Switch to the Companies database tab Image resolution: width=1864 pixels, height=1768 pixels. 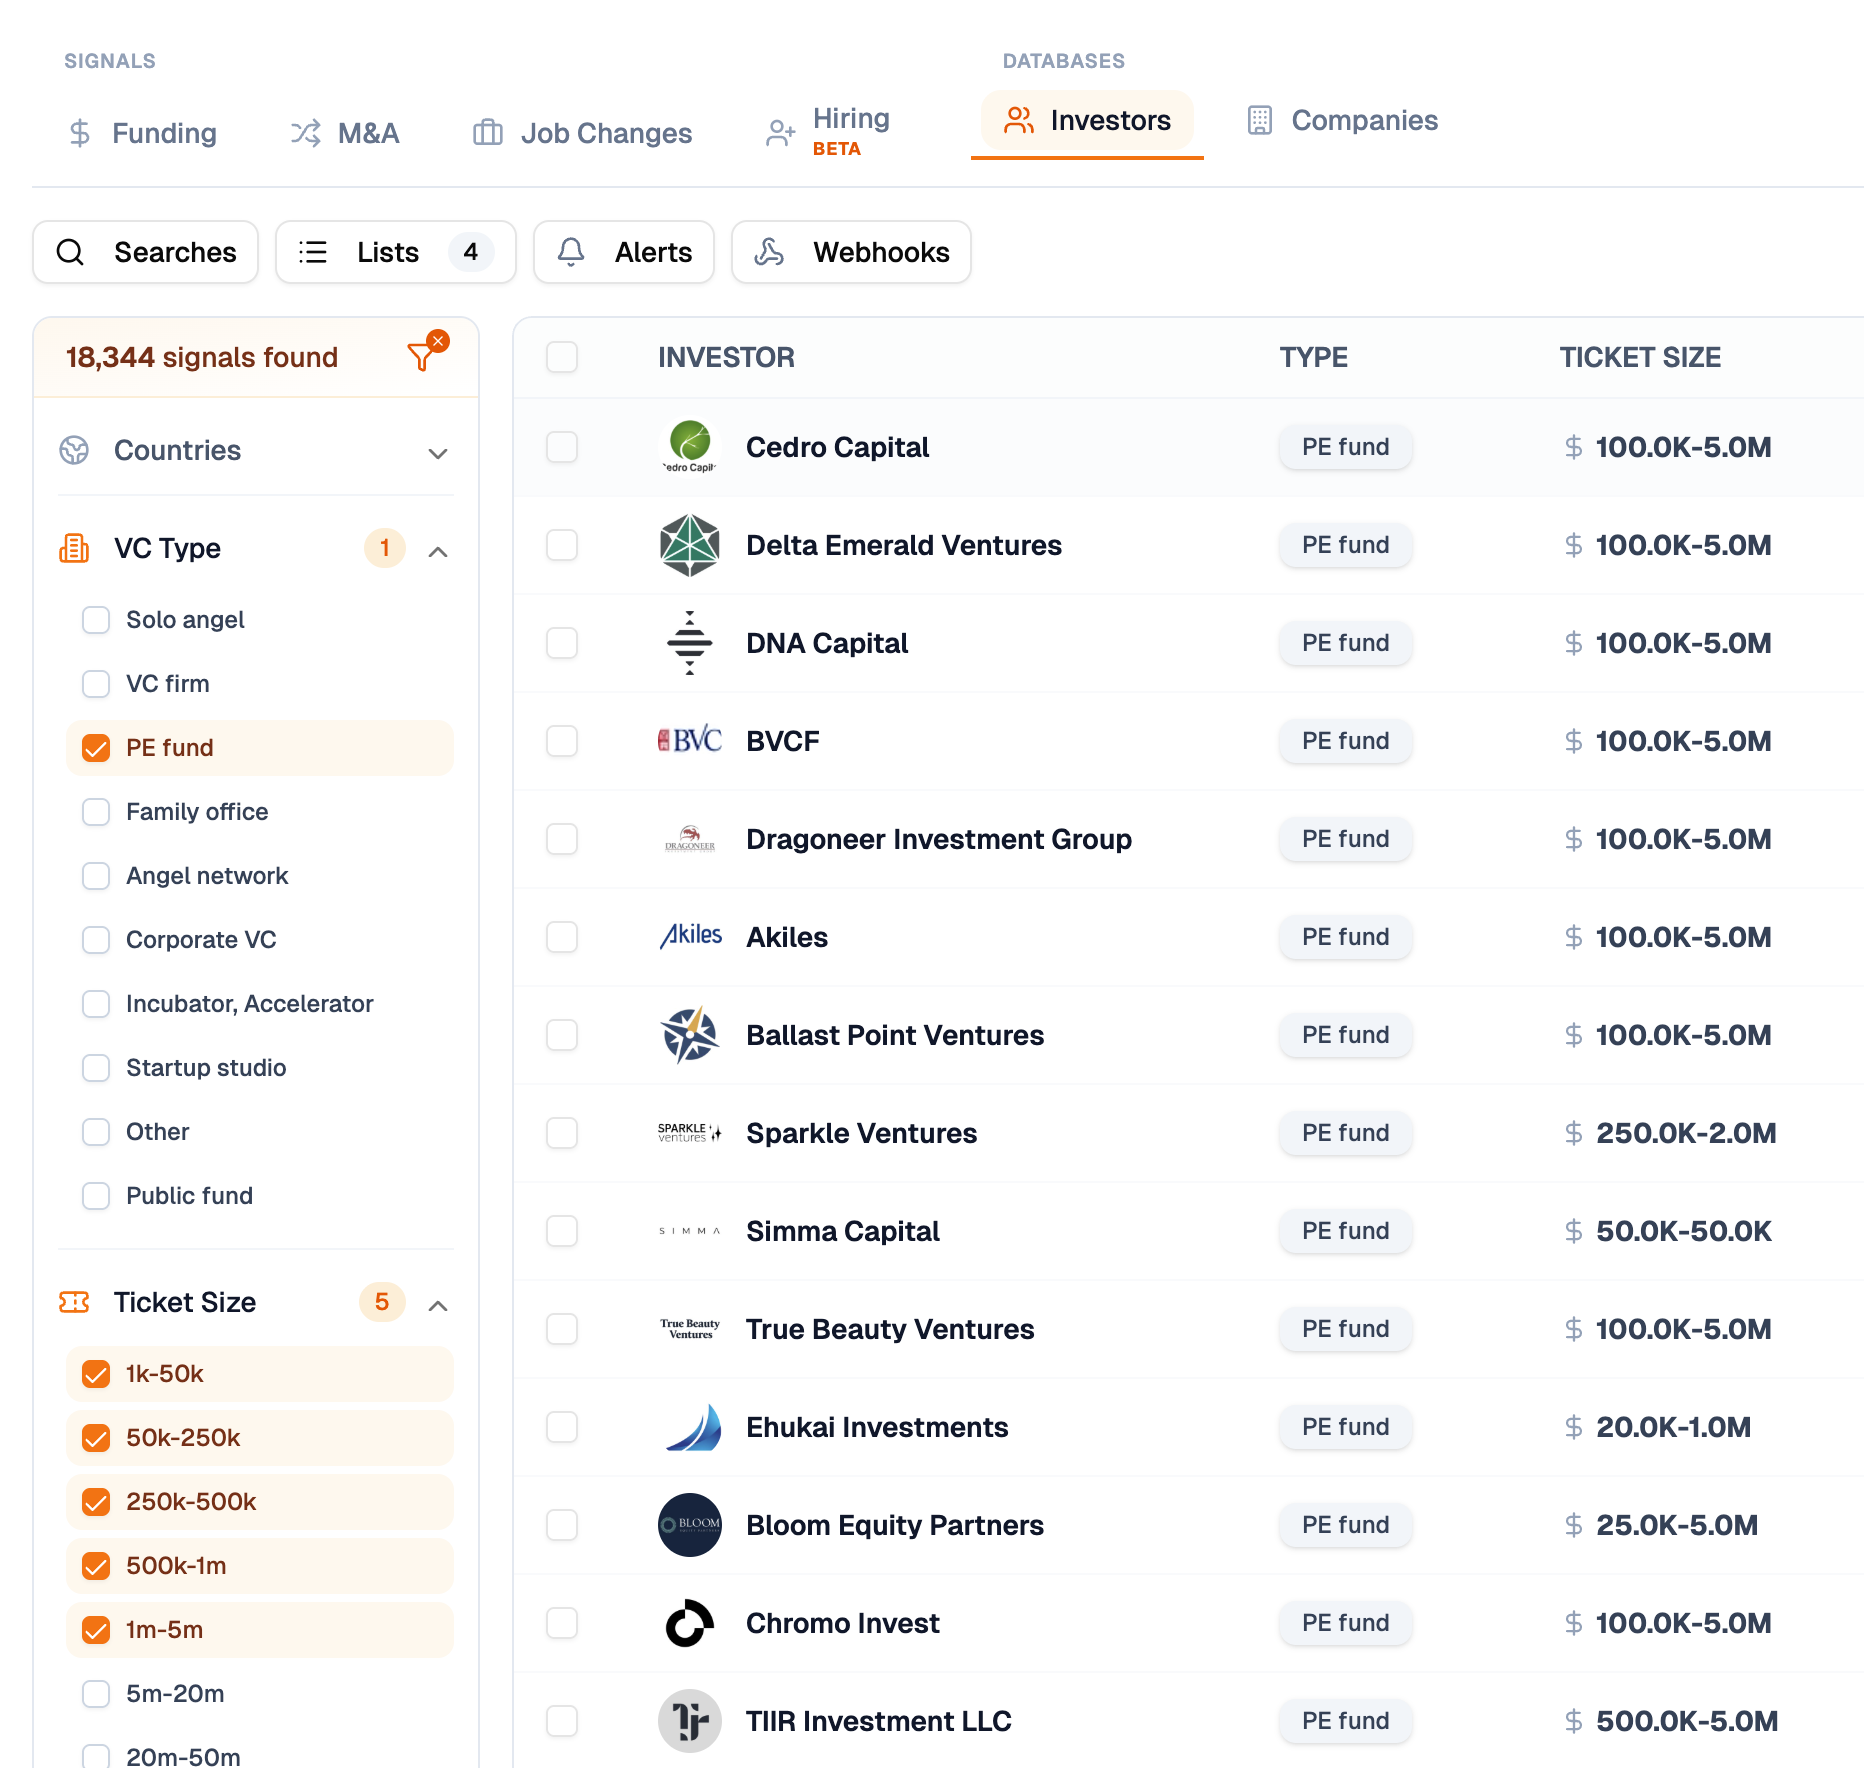pyautogui.click(x=1343, y=121)
